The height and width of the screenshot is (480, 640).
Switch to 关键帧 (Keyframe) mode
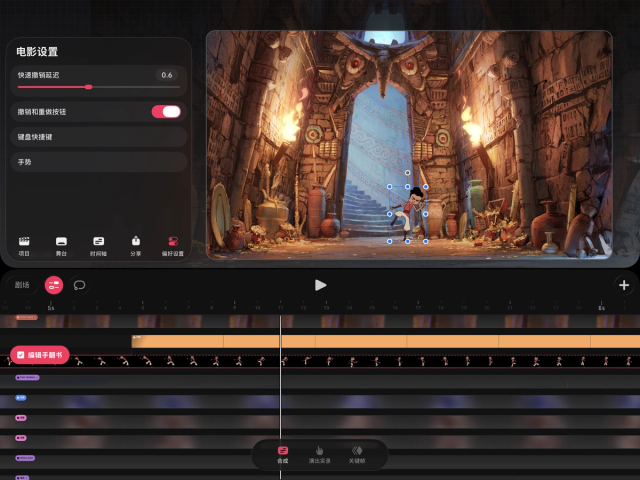(x=357, y=454)
